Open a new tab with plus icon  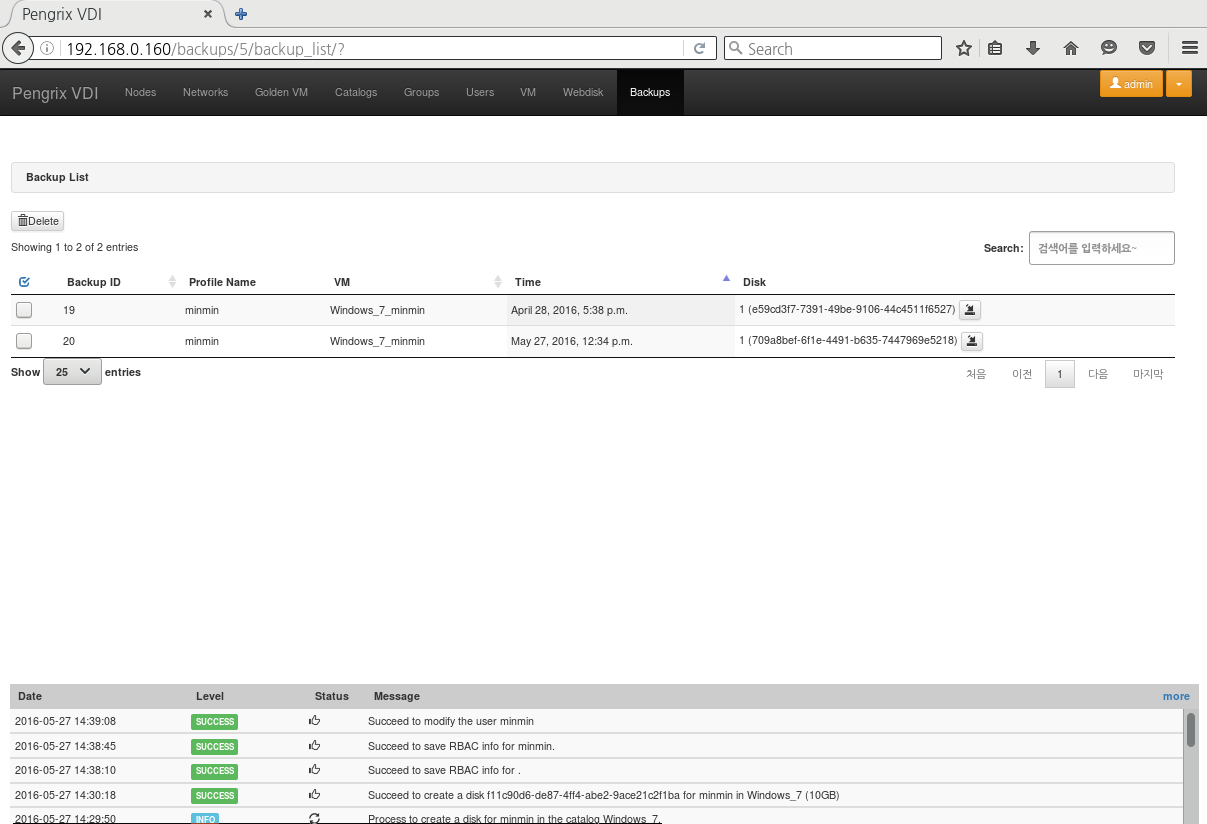pyautogui.click(x=241, y=14)
